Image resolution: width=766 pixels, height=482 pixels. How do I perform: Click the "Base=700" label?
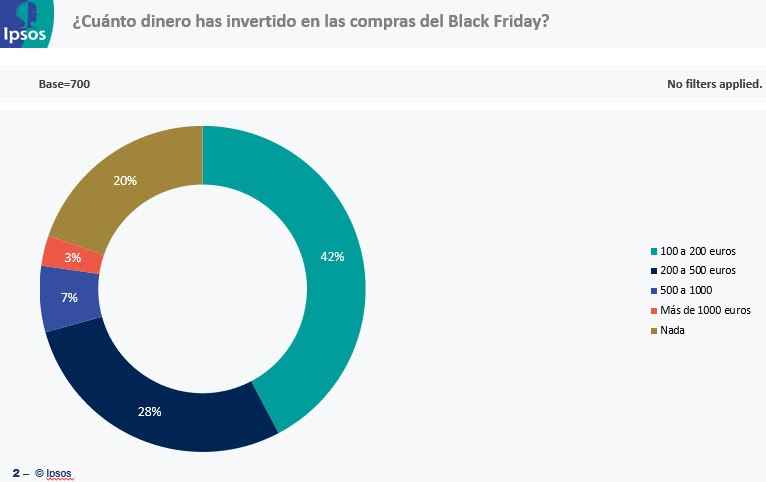click(x=64, y=84)
